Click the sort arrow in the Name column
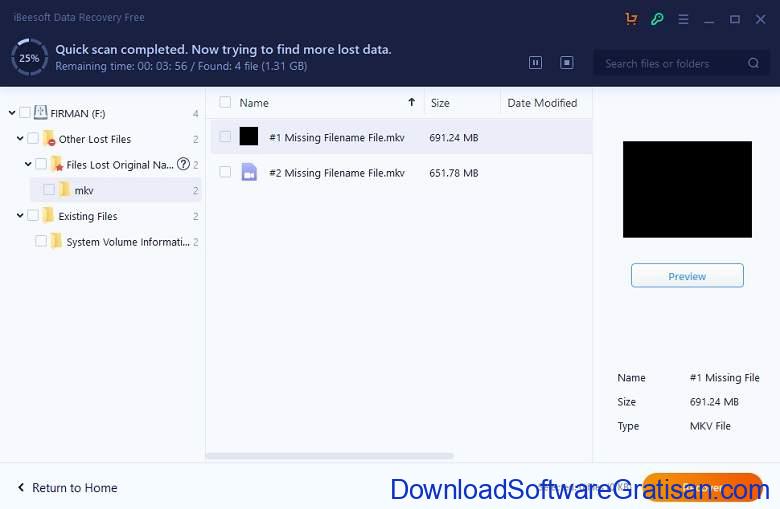Image resolution: width=780 pixels, height=509 pixels. [x=411, y=102]
